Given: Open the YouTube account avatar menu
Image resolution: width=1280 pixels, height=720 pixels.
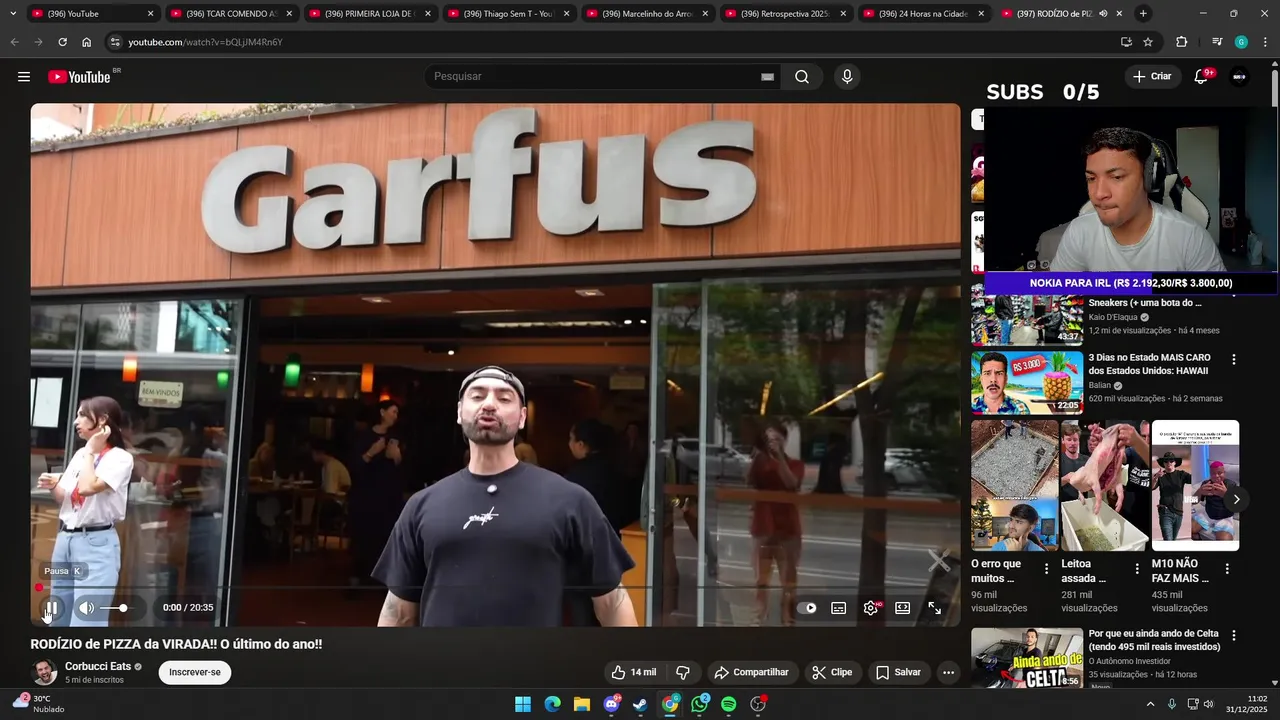Looking at the screenshot, I should [1239, 77].
